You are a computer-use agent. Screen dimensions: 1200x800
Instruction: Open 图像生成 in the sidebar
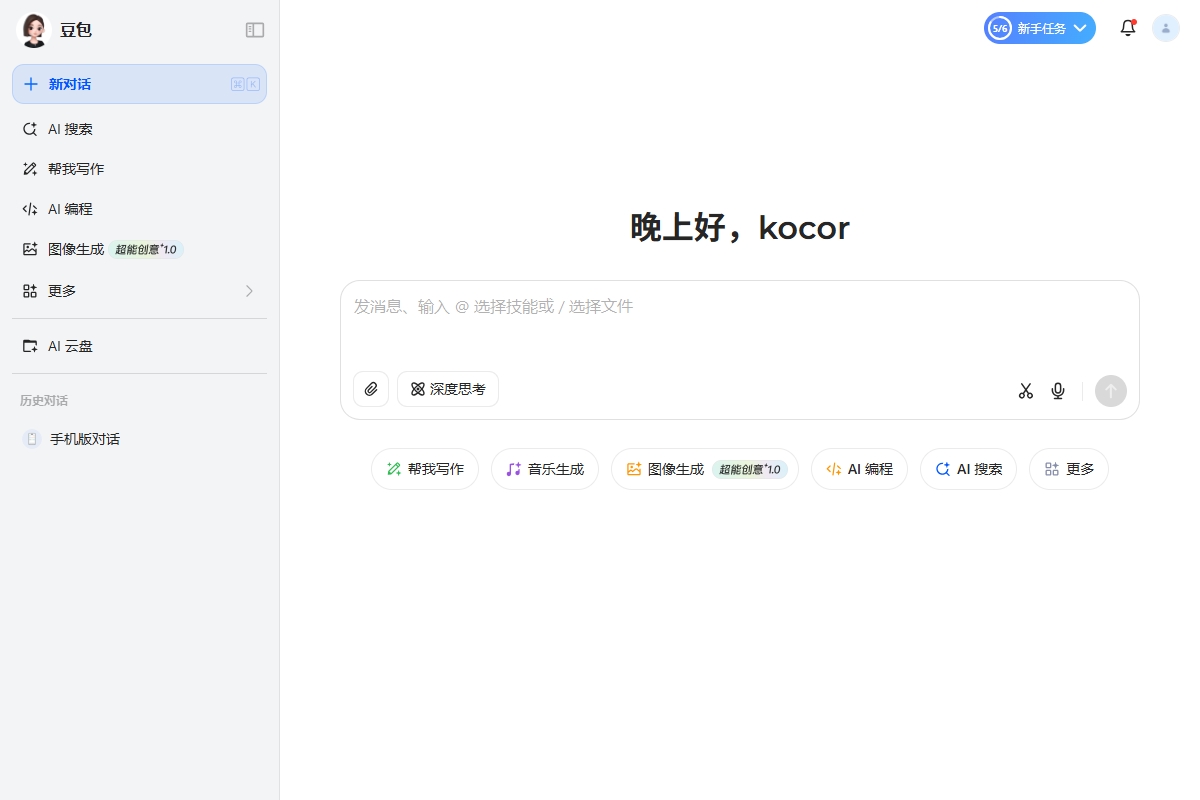click(x=78, y=249)
